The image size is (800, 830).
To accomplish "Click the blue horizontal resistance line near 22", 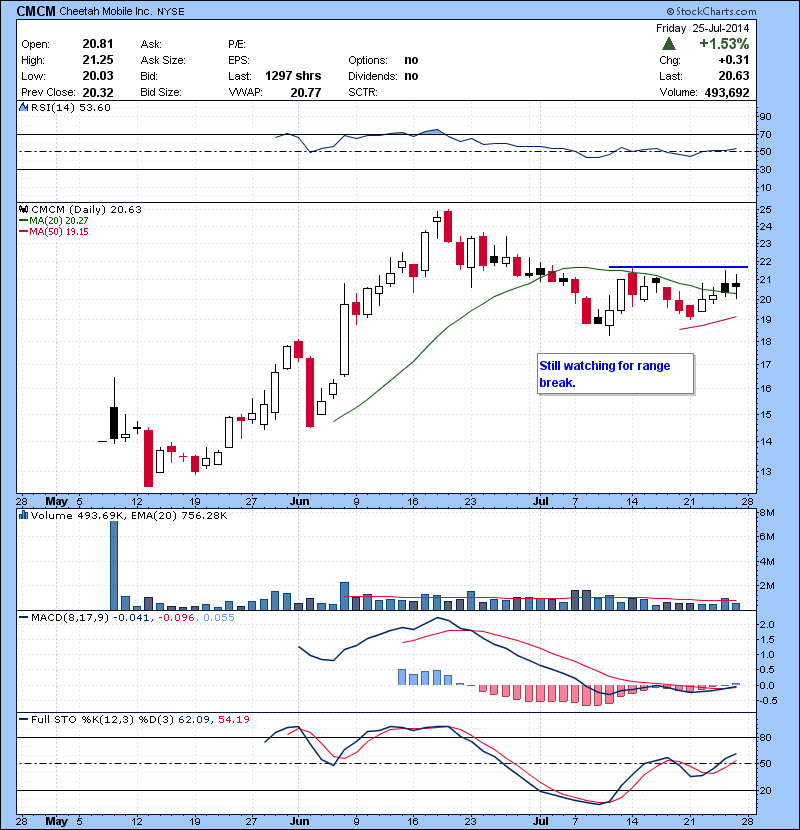I will click(678, 267).
